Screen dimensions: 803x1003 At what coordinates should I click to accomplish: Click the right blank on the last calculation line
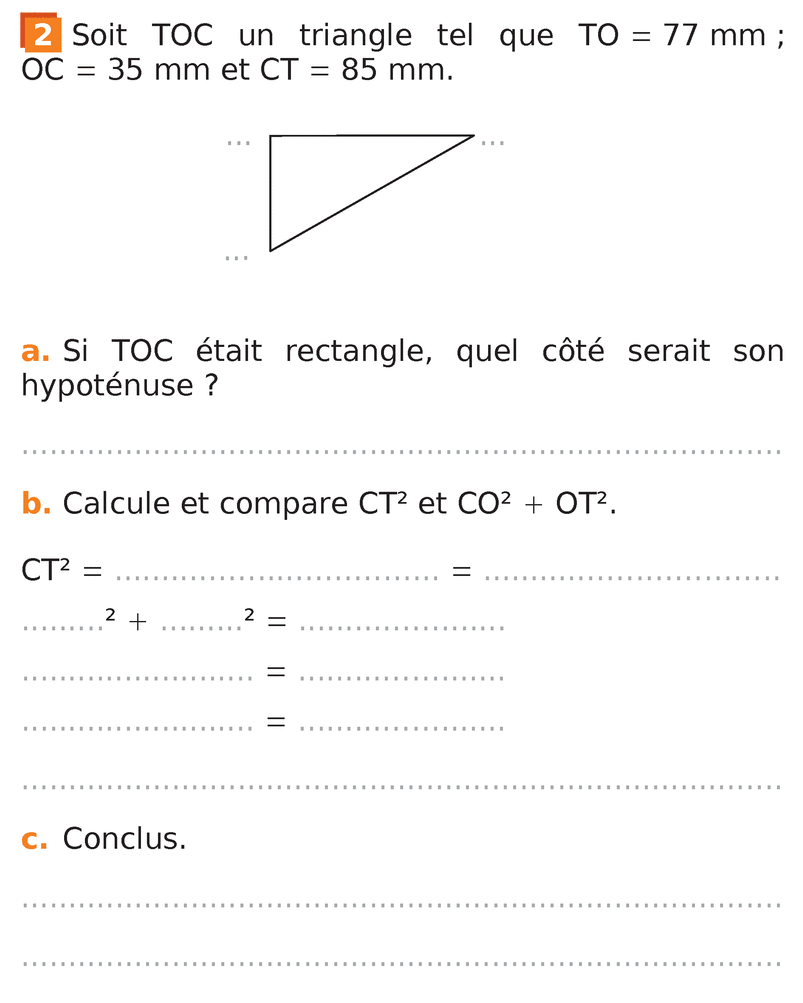tap(401, 729)
